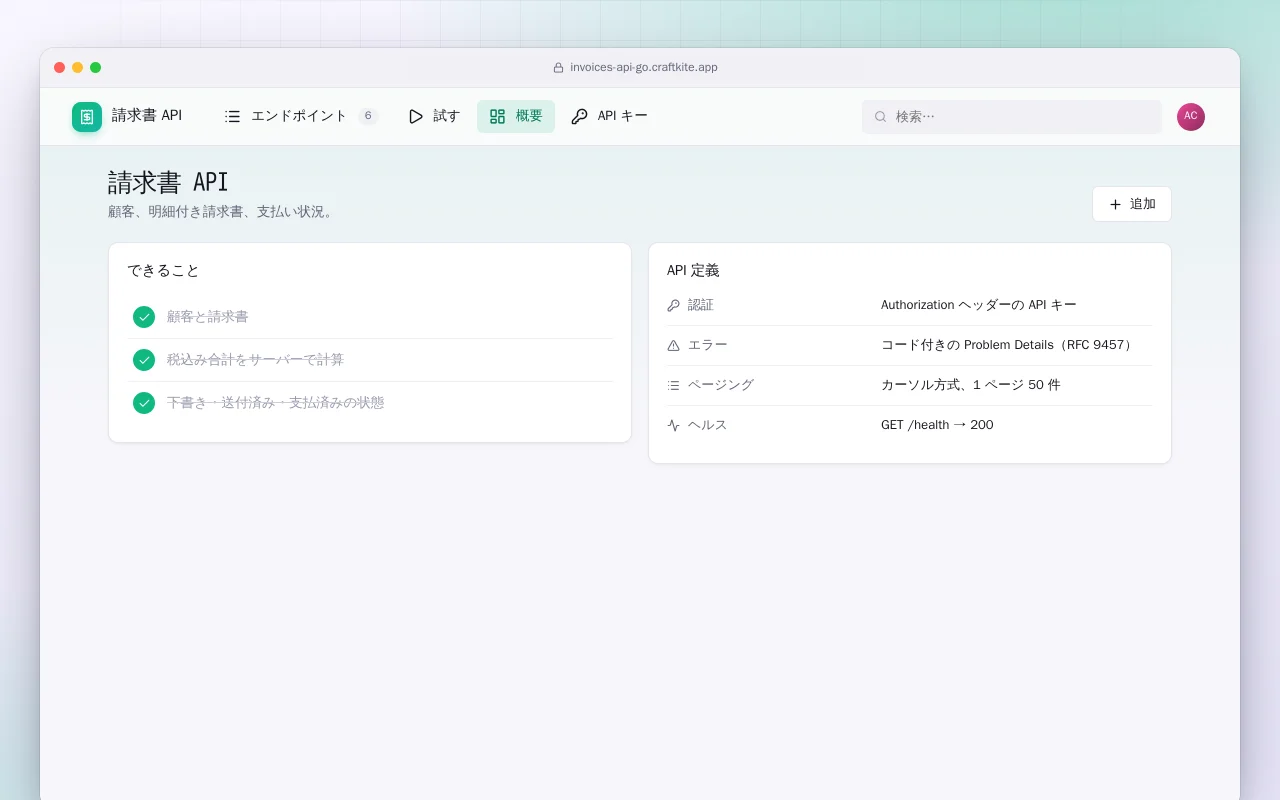Click the 税込み合計をサーバーで計算 text
The image size is (1280, 800).
[255, 360]
